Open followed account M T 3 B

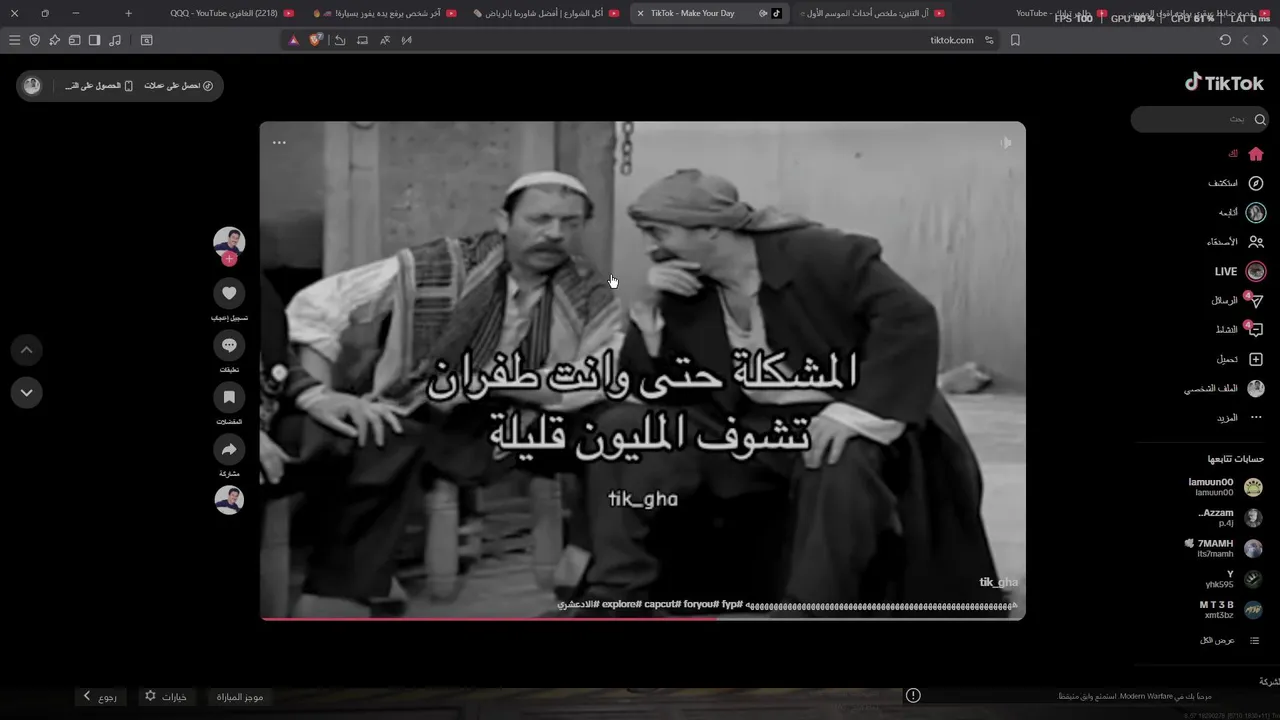coord(1231,610)
